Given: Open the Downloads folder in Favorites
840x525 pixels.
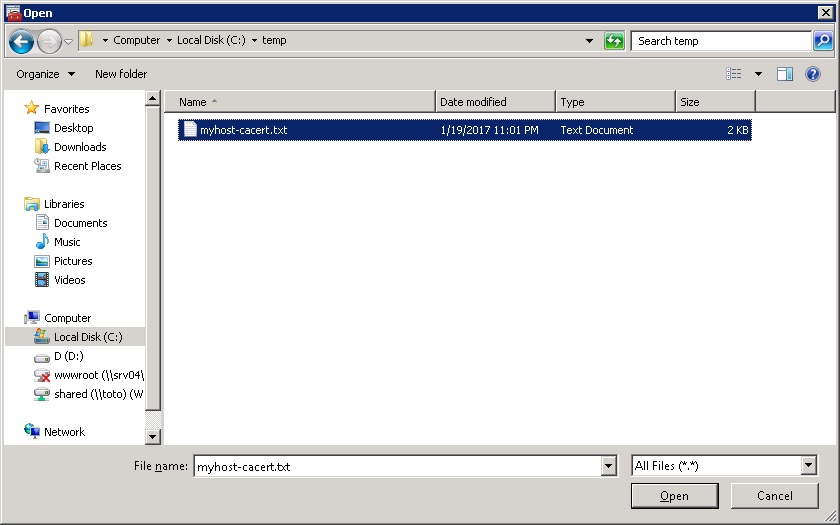Looking at the screenshot, I should click(x=80, y=147).
